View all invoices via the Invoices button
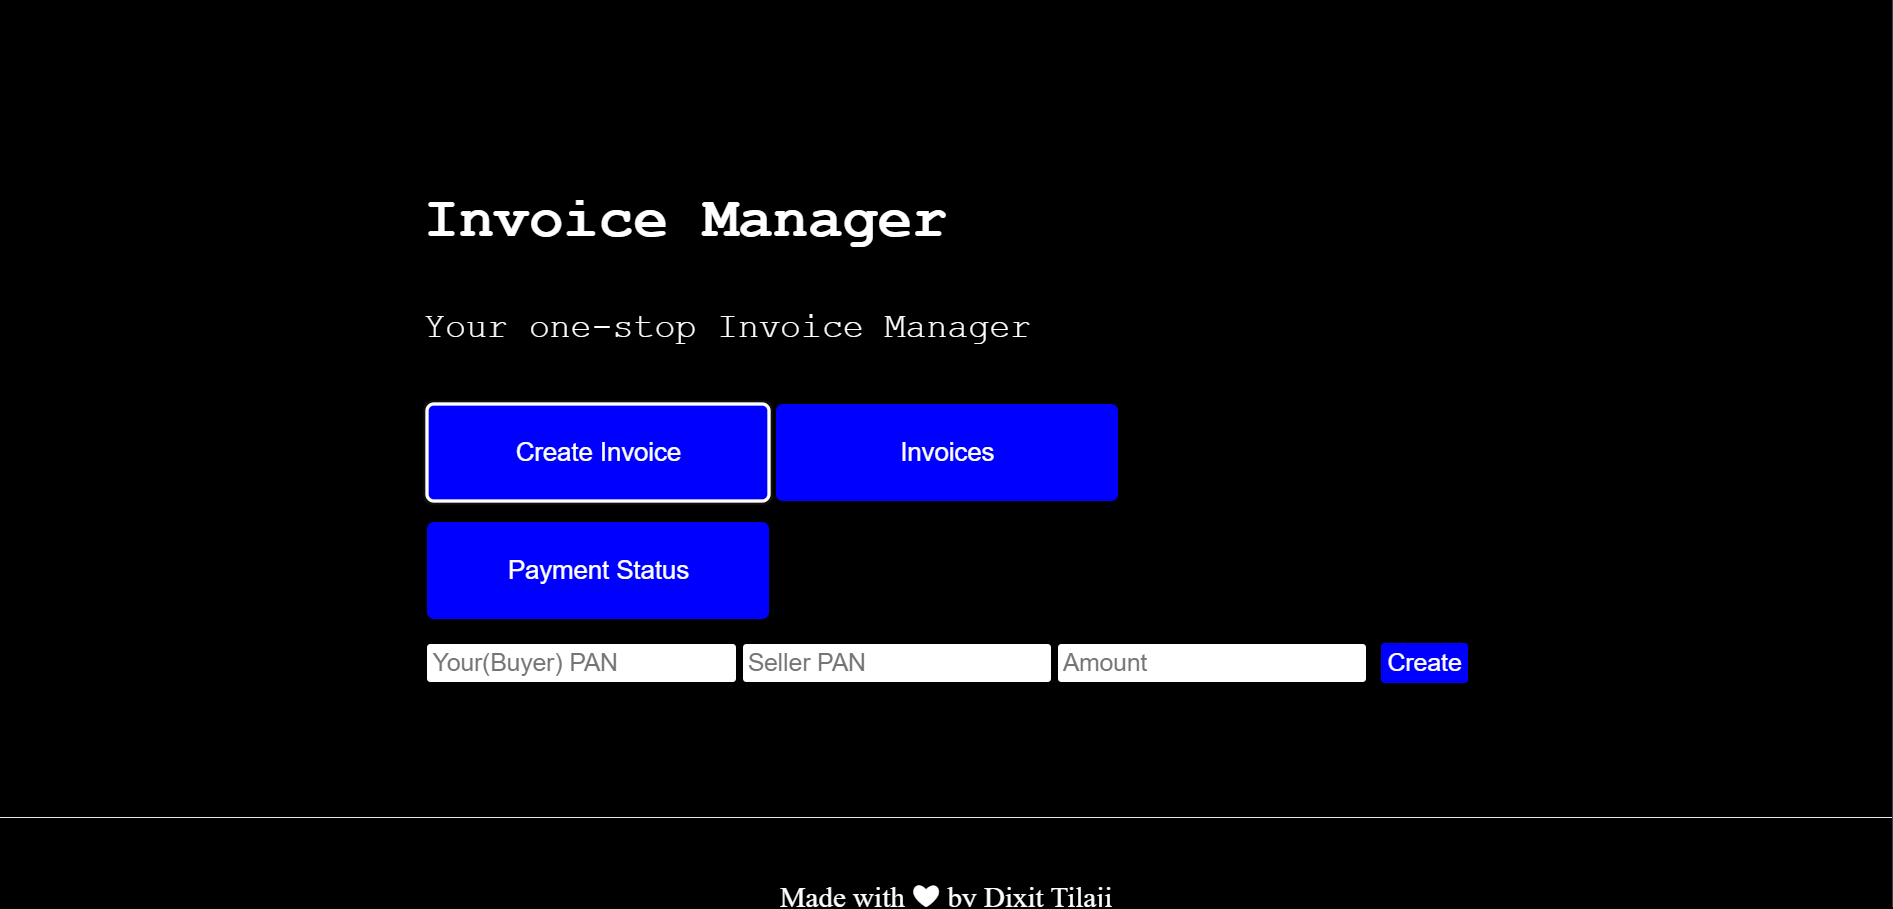Image resolution: width=1893 pixels, height=909 pixels. coord(947,453)
